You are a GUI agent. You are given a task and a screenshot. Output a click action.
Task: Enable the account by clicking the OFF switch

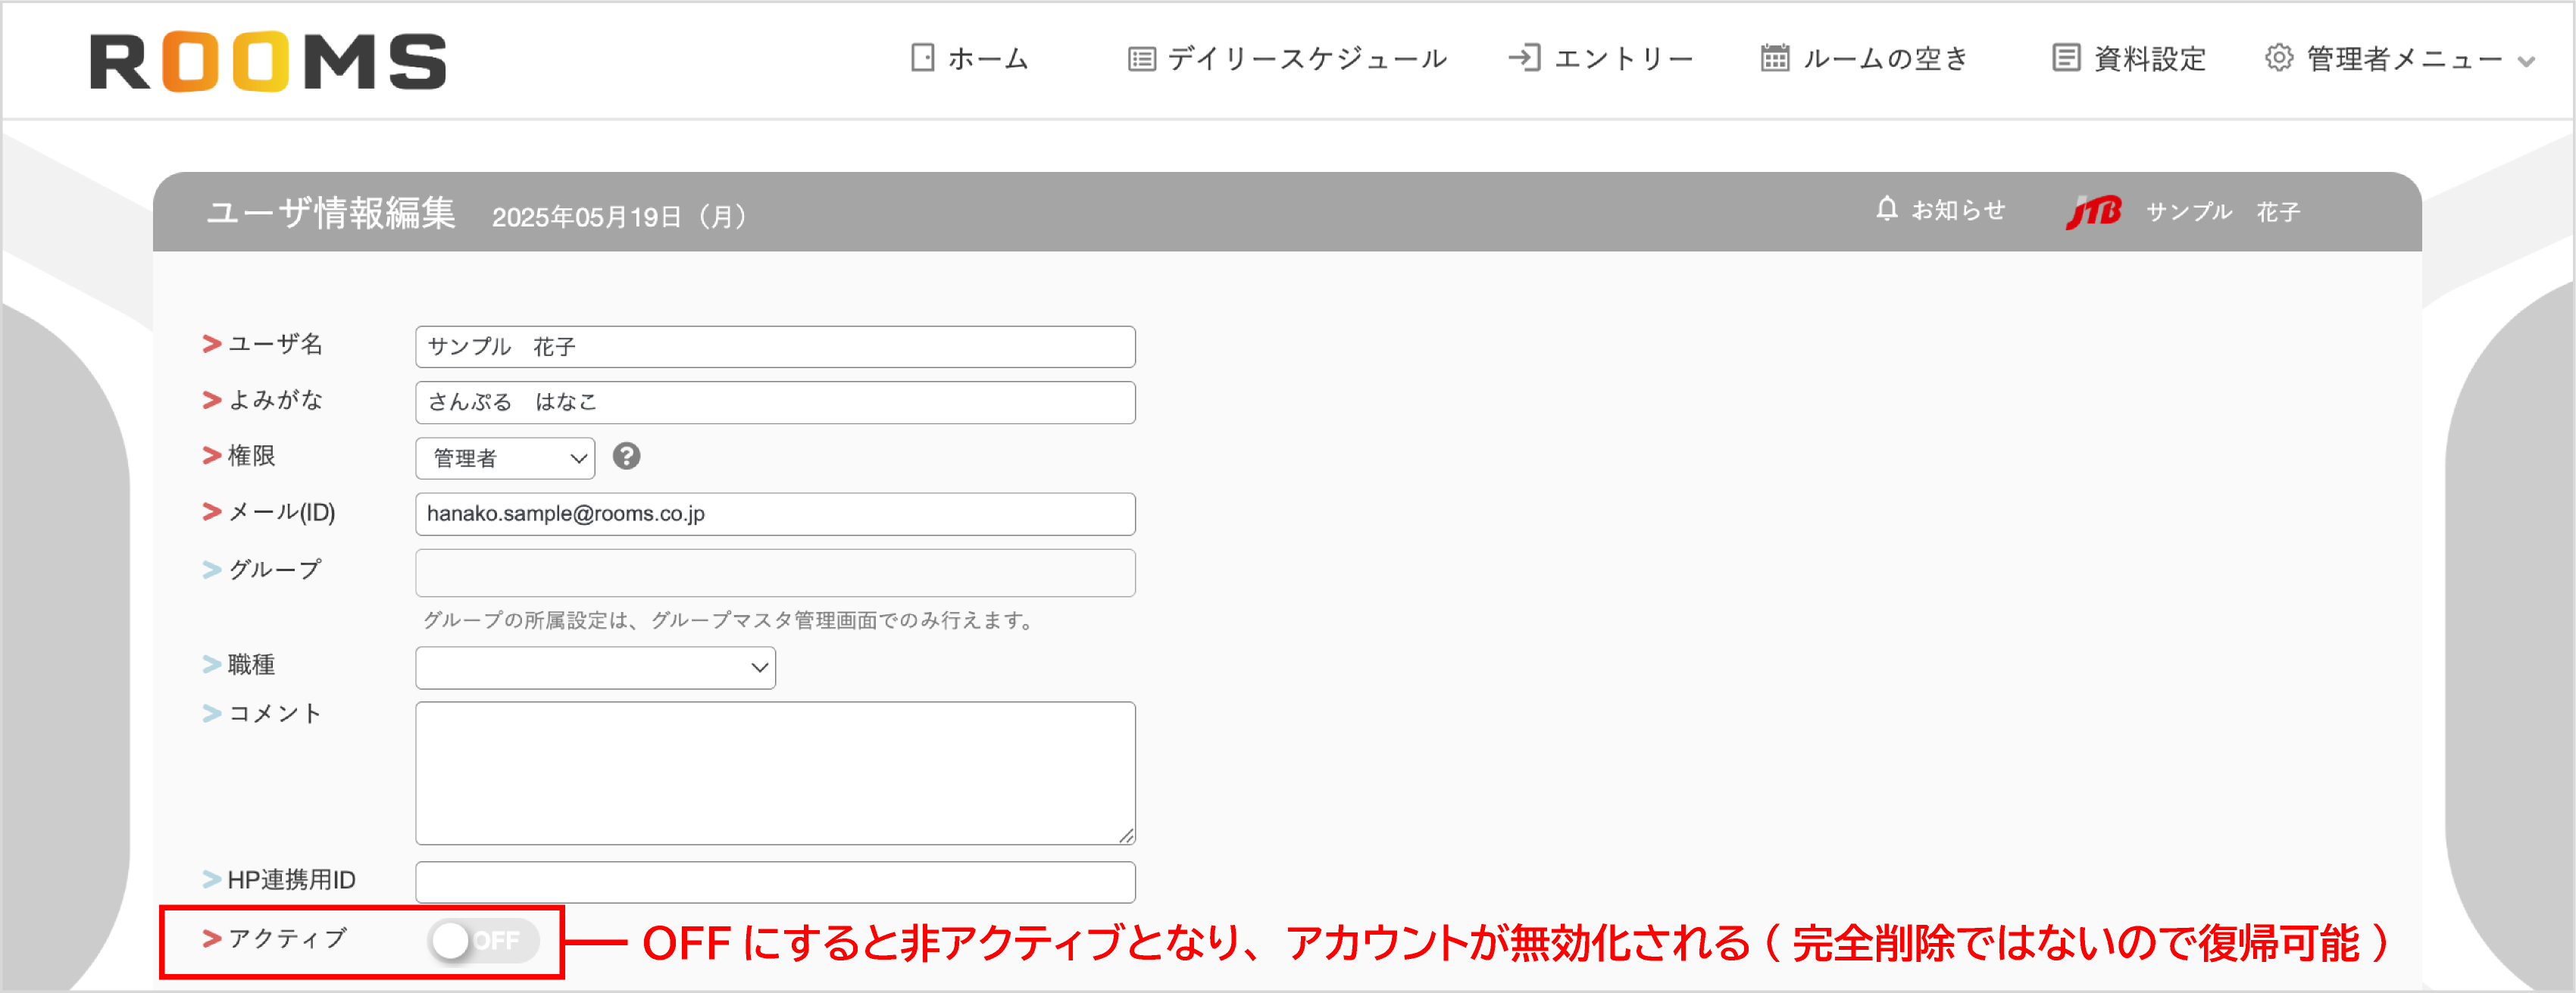click(484, 940)
